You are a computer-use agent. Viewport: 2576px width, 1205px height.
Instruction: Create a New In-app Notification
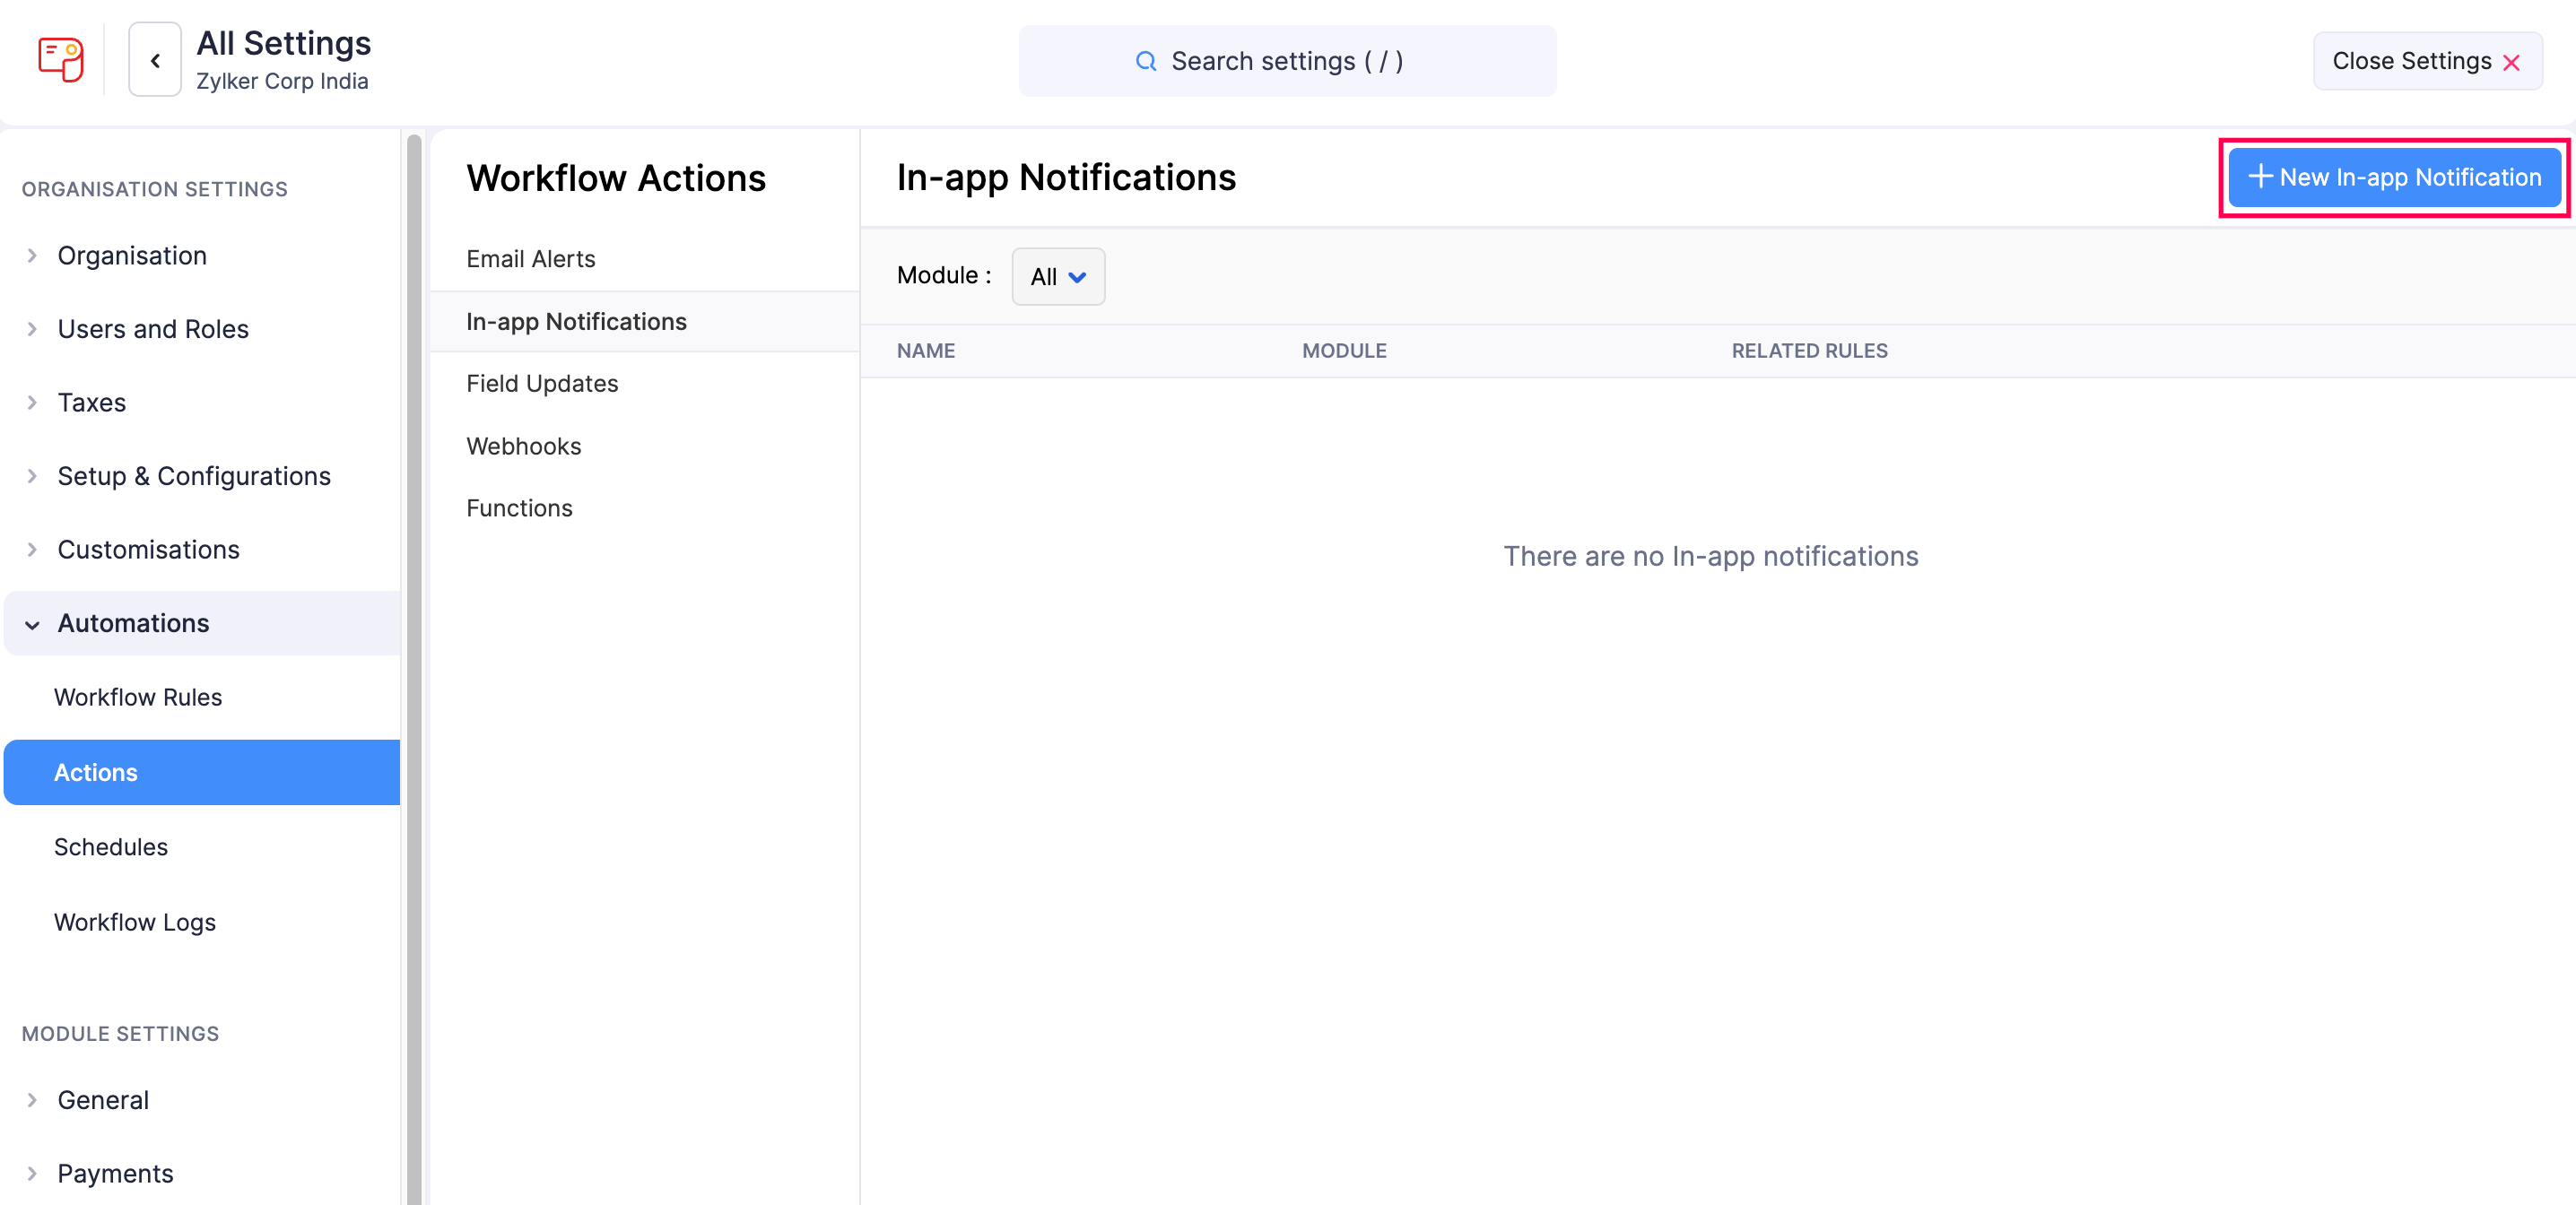[x=2394, y=178]
